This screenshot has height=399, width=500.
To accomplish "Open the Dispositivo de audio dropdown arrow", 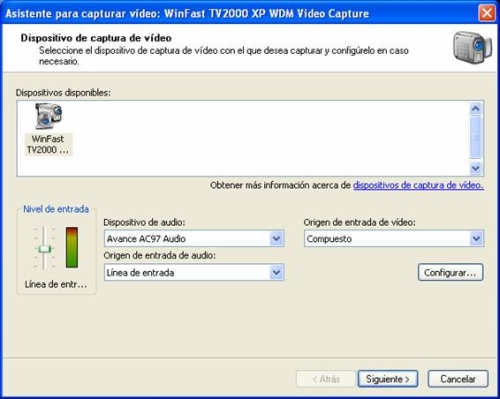I will tap(276, 238).
